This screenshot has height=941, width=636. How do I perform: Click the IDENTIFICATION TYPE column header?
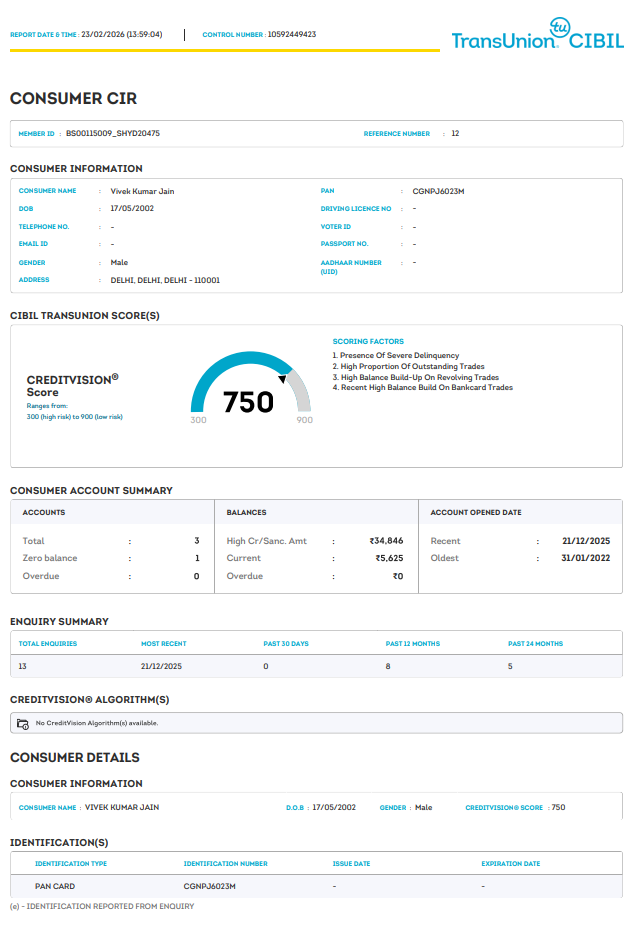point(71,864)
